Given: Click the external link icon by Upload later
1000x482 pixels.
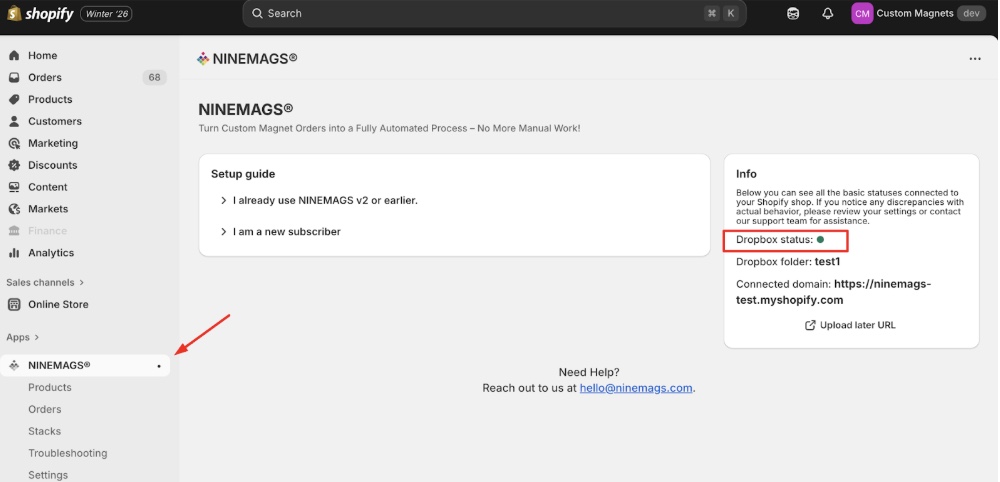Looking at the screenshot, I should [x=811, y=325].
